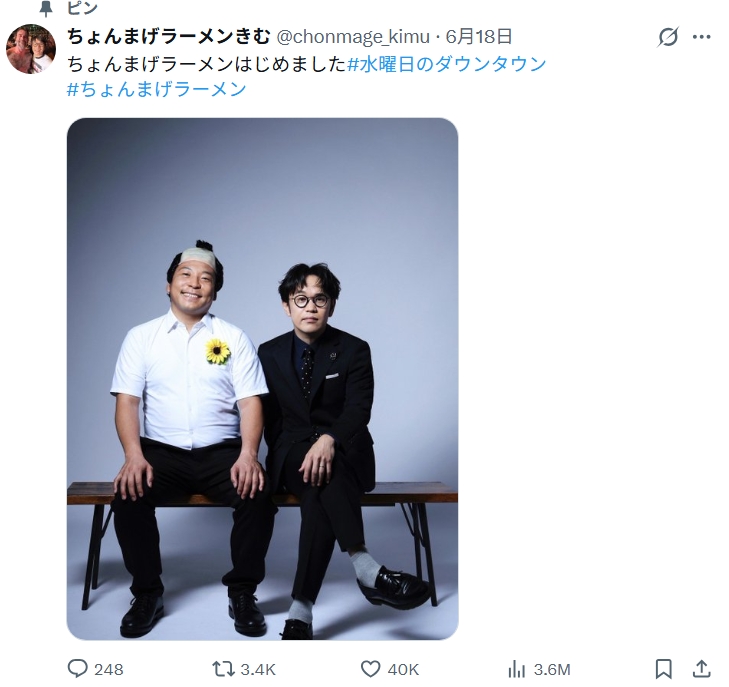Open the view analytics bar chart icon
The width and height of the screenshot is (729, 687).
[517, 669]
